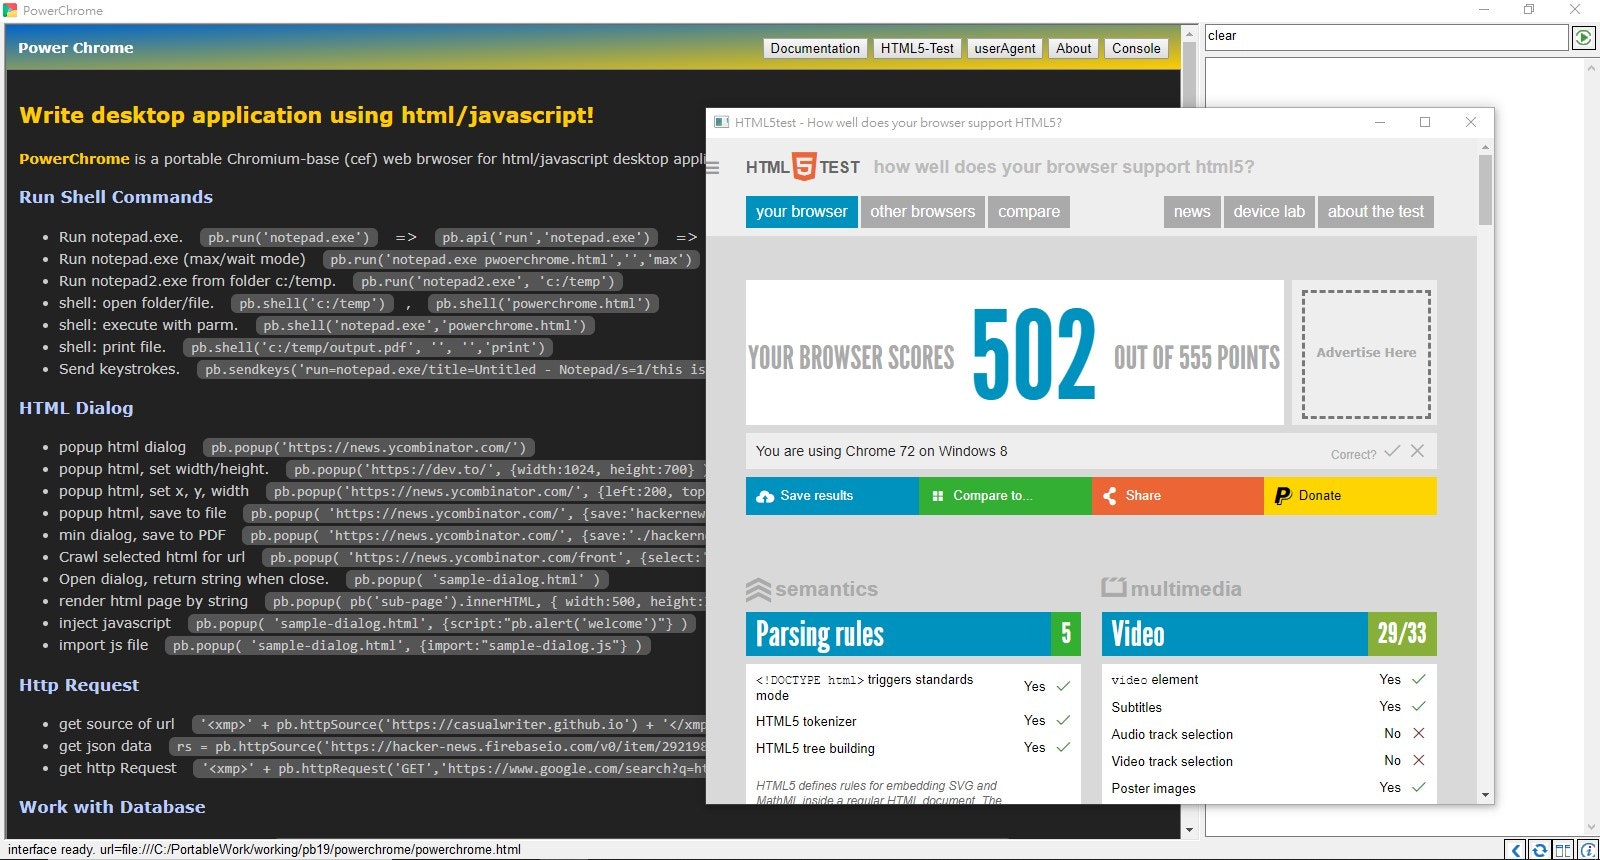Click the Save results button
1600x860 pixels.
[x=832, y=496]
